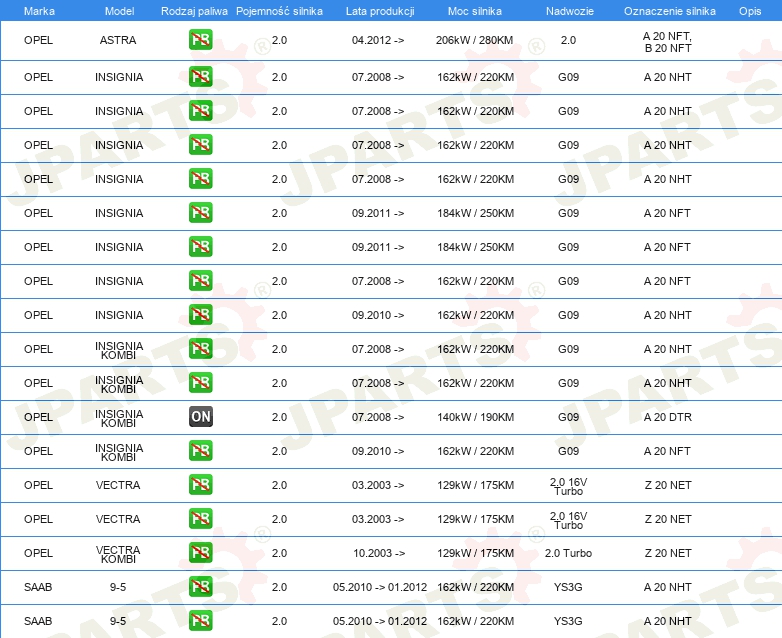782x638 pixels.
Task: Click A 20 NHT in INSIGNIA 09.2010 row
Action: pos(668,315)
